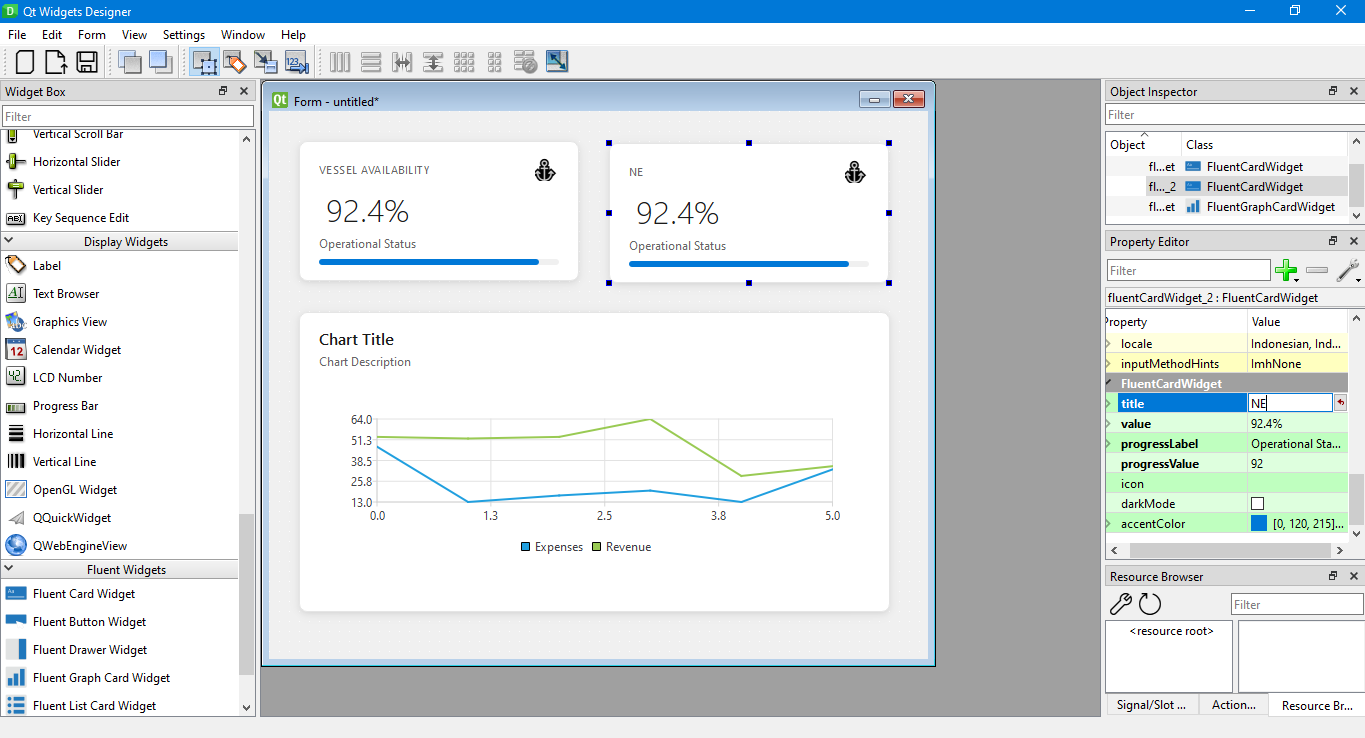Float the Object Inspector panel
Viewport: 1365px width, 738px height.
(1333, 91)
